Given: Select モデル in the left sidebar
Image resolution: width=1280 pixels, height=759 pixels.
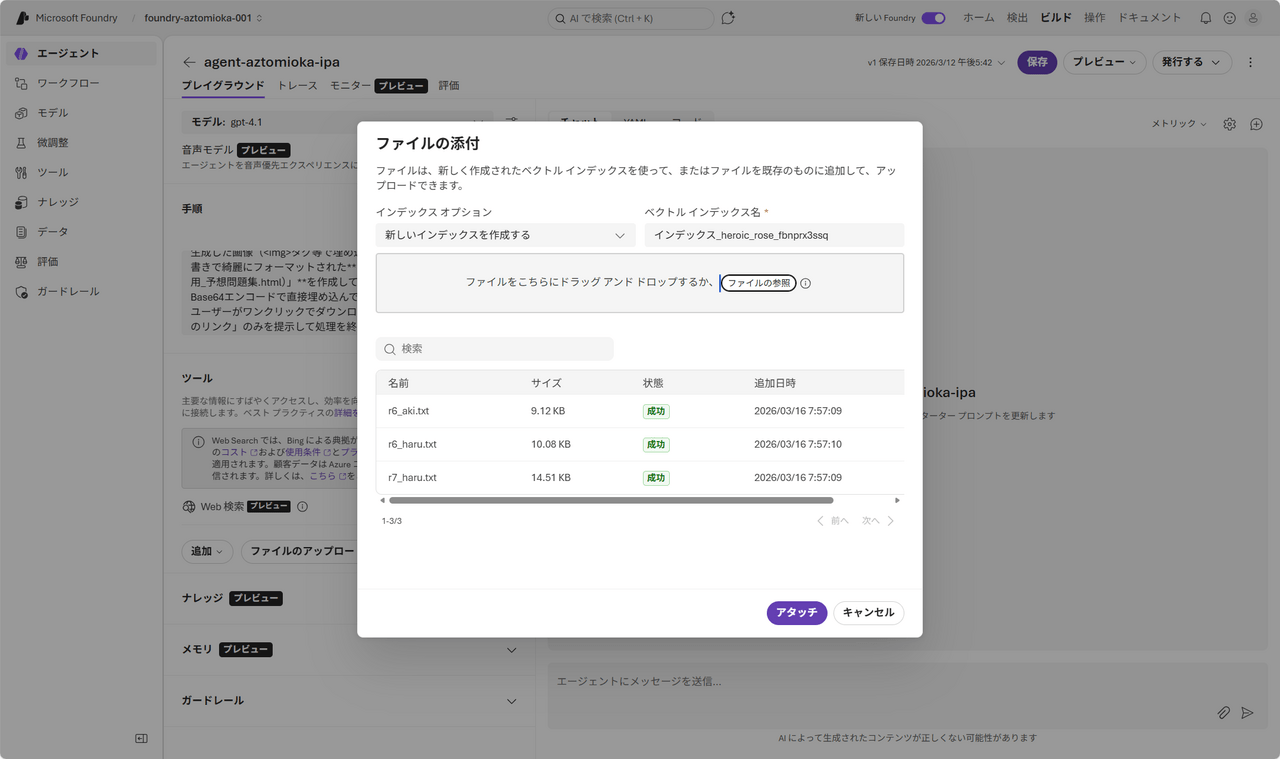Looking at the screenshot, I should pyautogui.click(x=53, y=113).
